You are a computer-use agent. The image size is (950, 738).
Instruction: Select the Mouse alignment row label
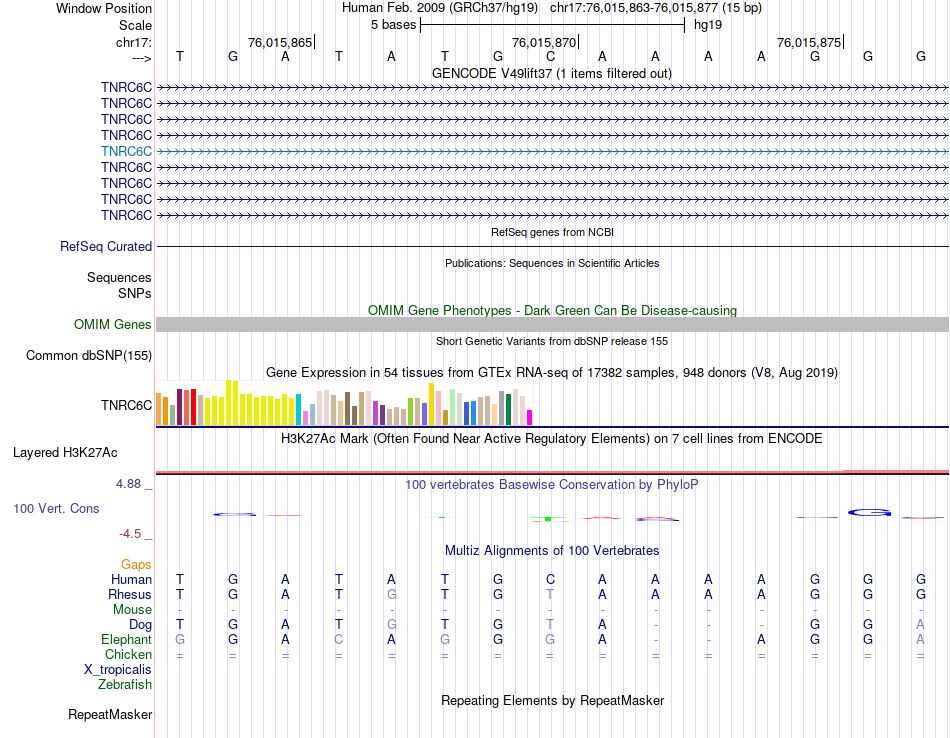(x=132, y=610)
